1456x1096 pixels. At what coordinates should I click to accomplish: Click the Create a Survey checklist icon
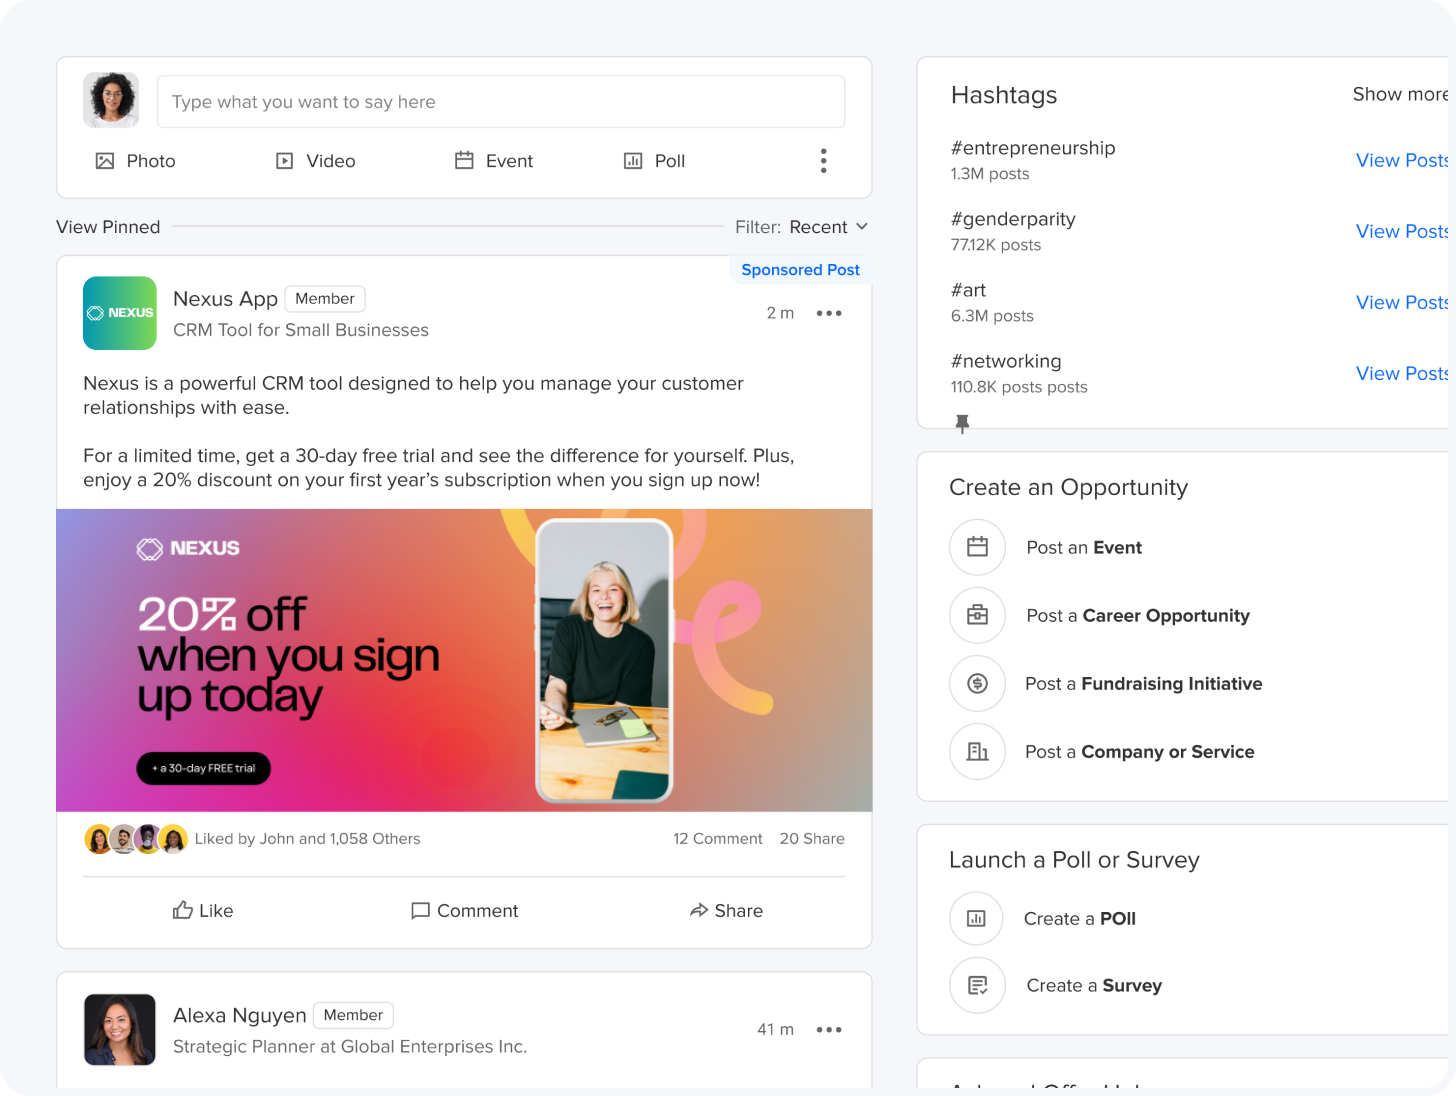click(977, 985)
